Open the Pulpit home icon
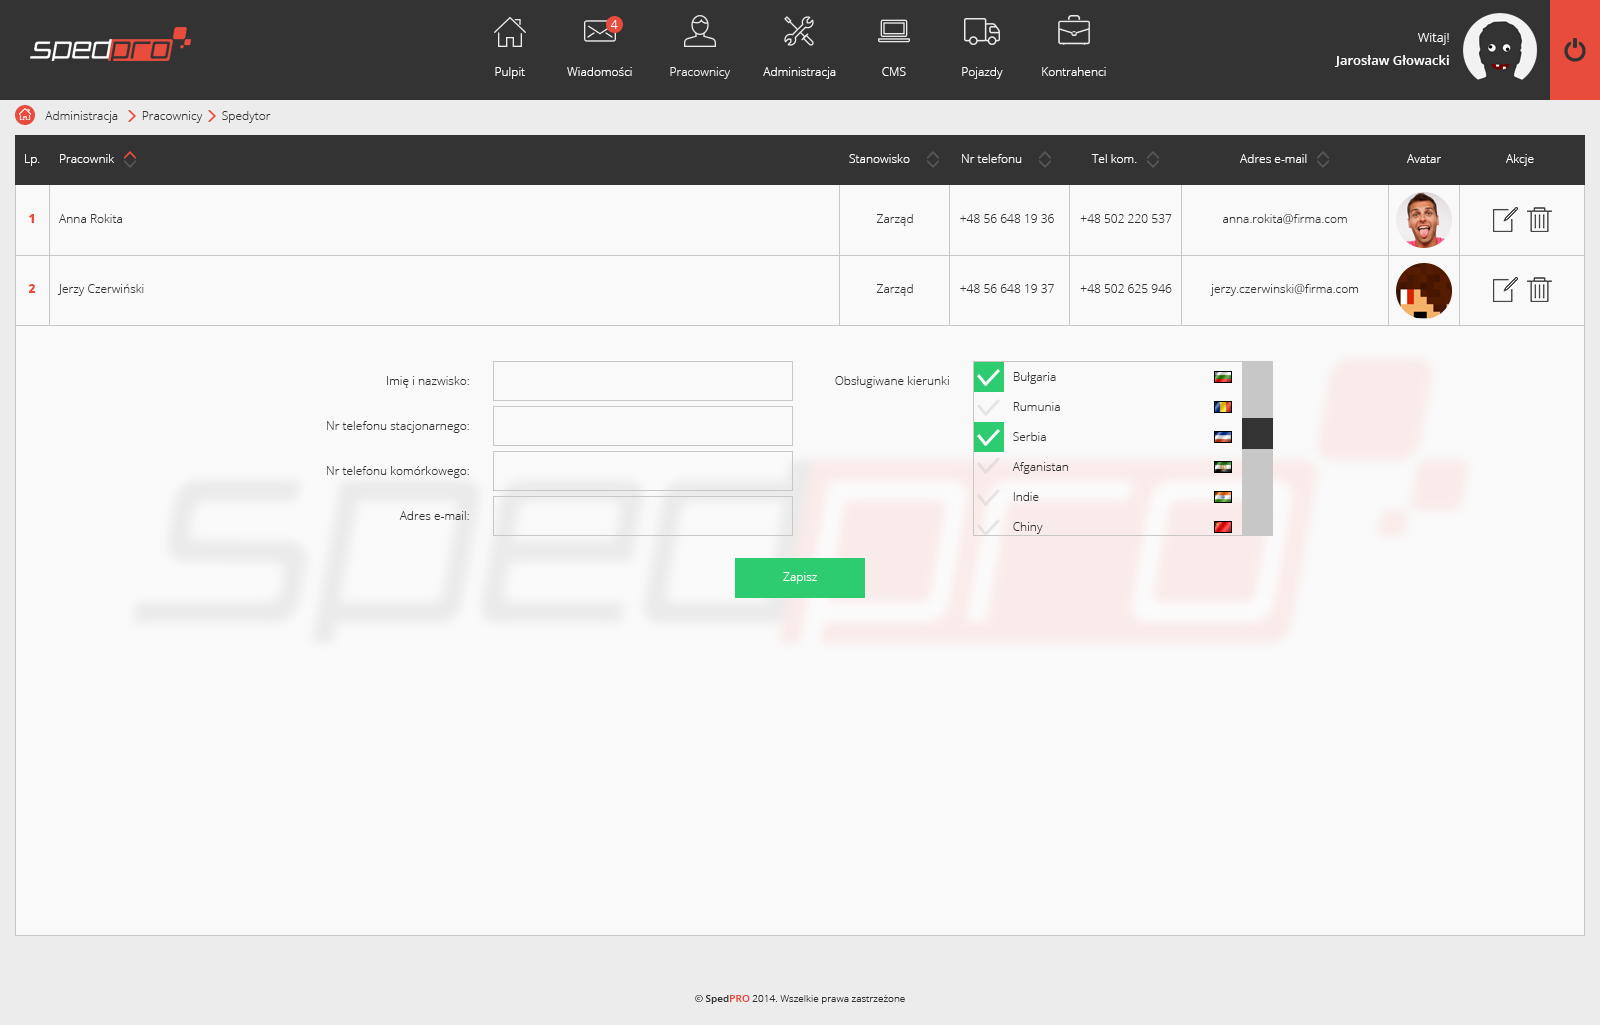 (509, 33)
